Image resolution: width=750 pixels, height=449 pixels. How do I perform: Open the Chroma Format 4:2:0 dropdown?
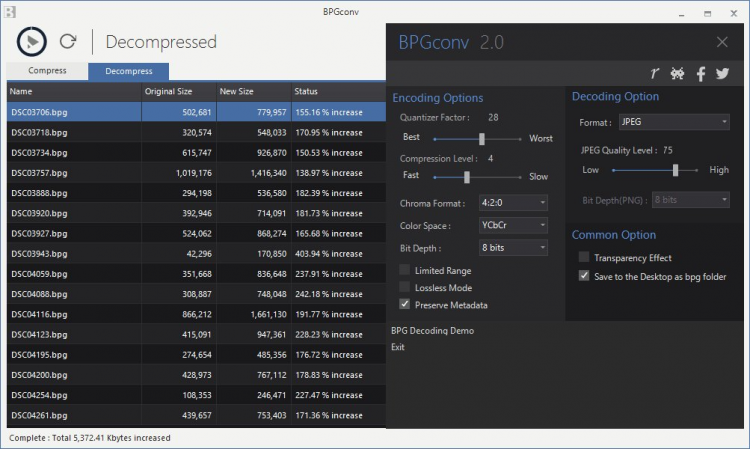[513, 203]
